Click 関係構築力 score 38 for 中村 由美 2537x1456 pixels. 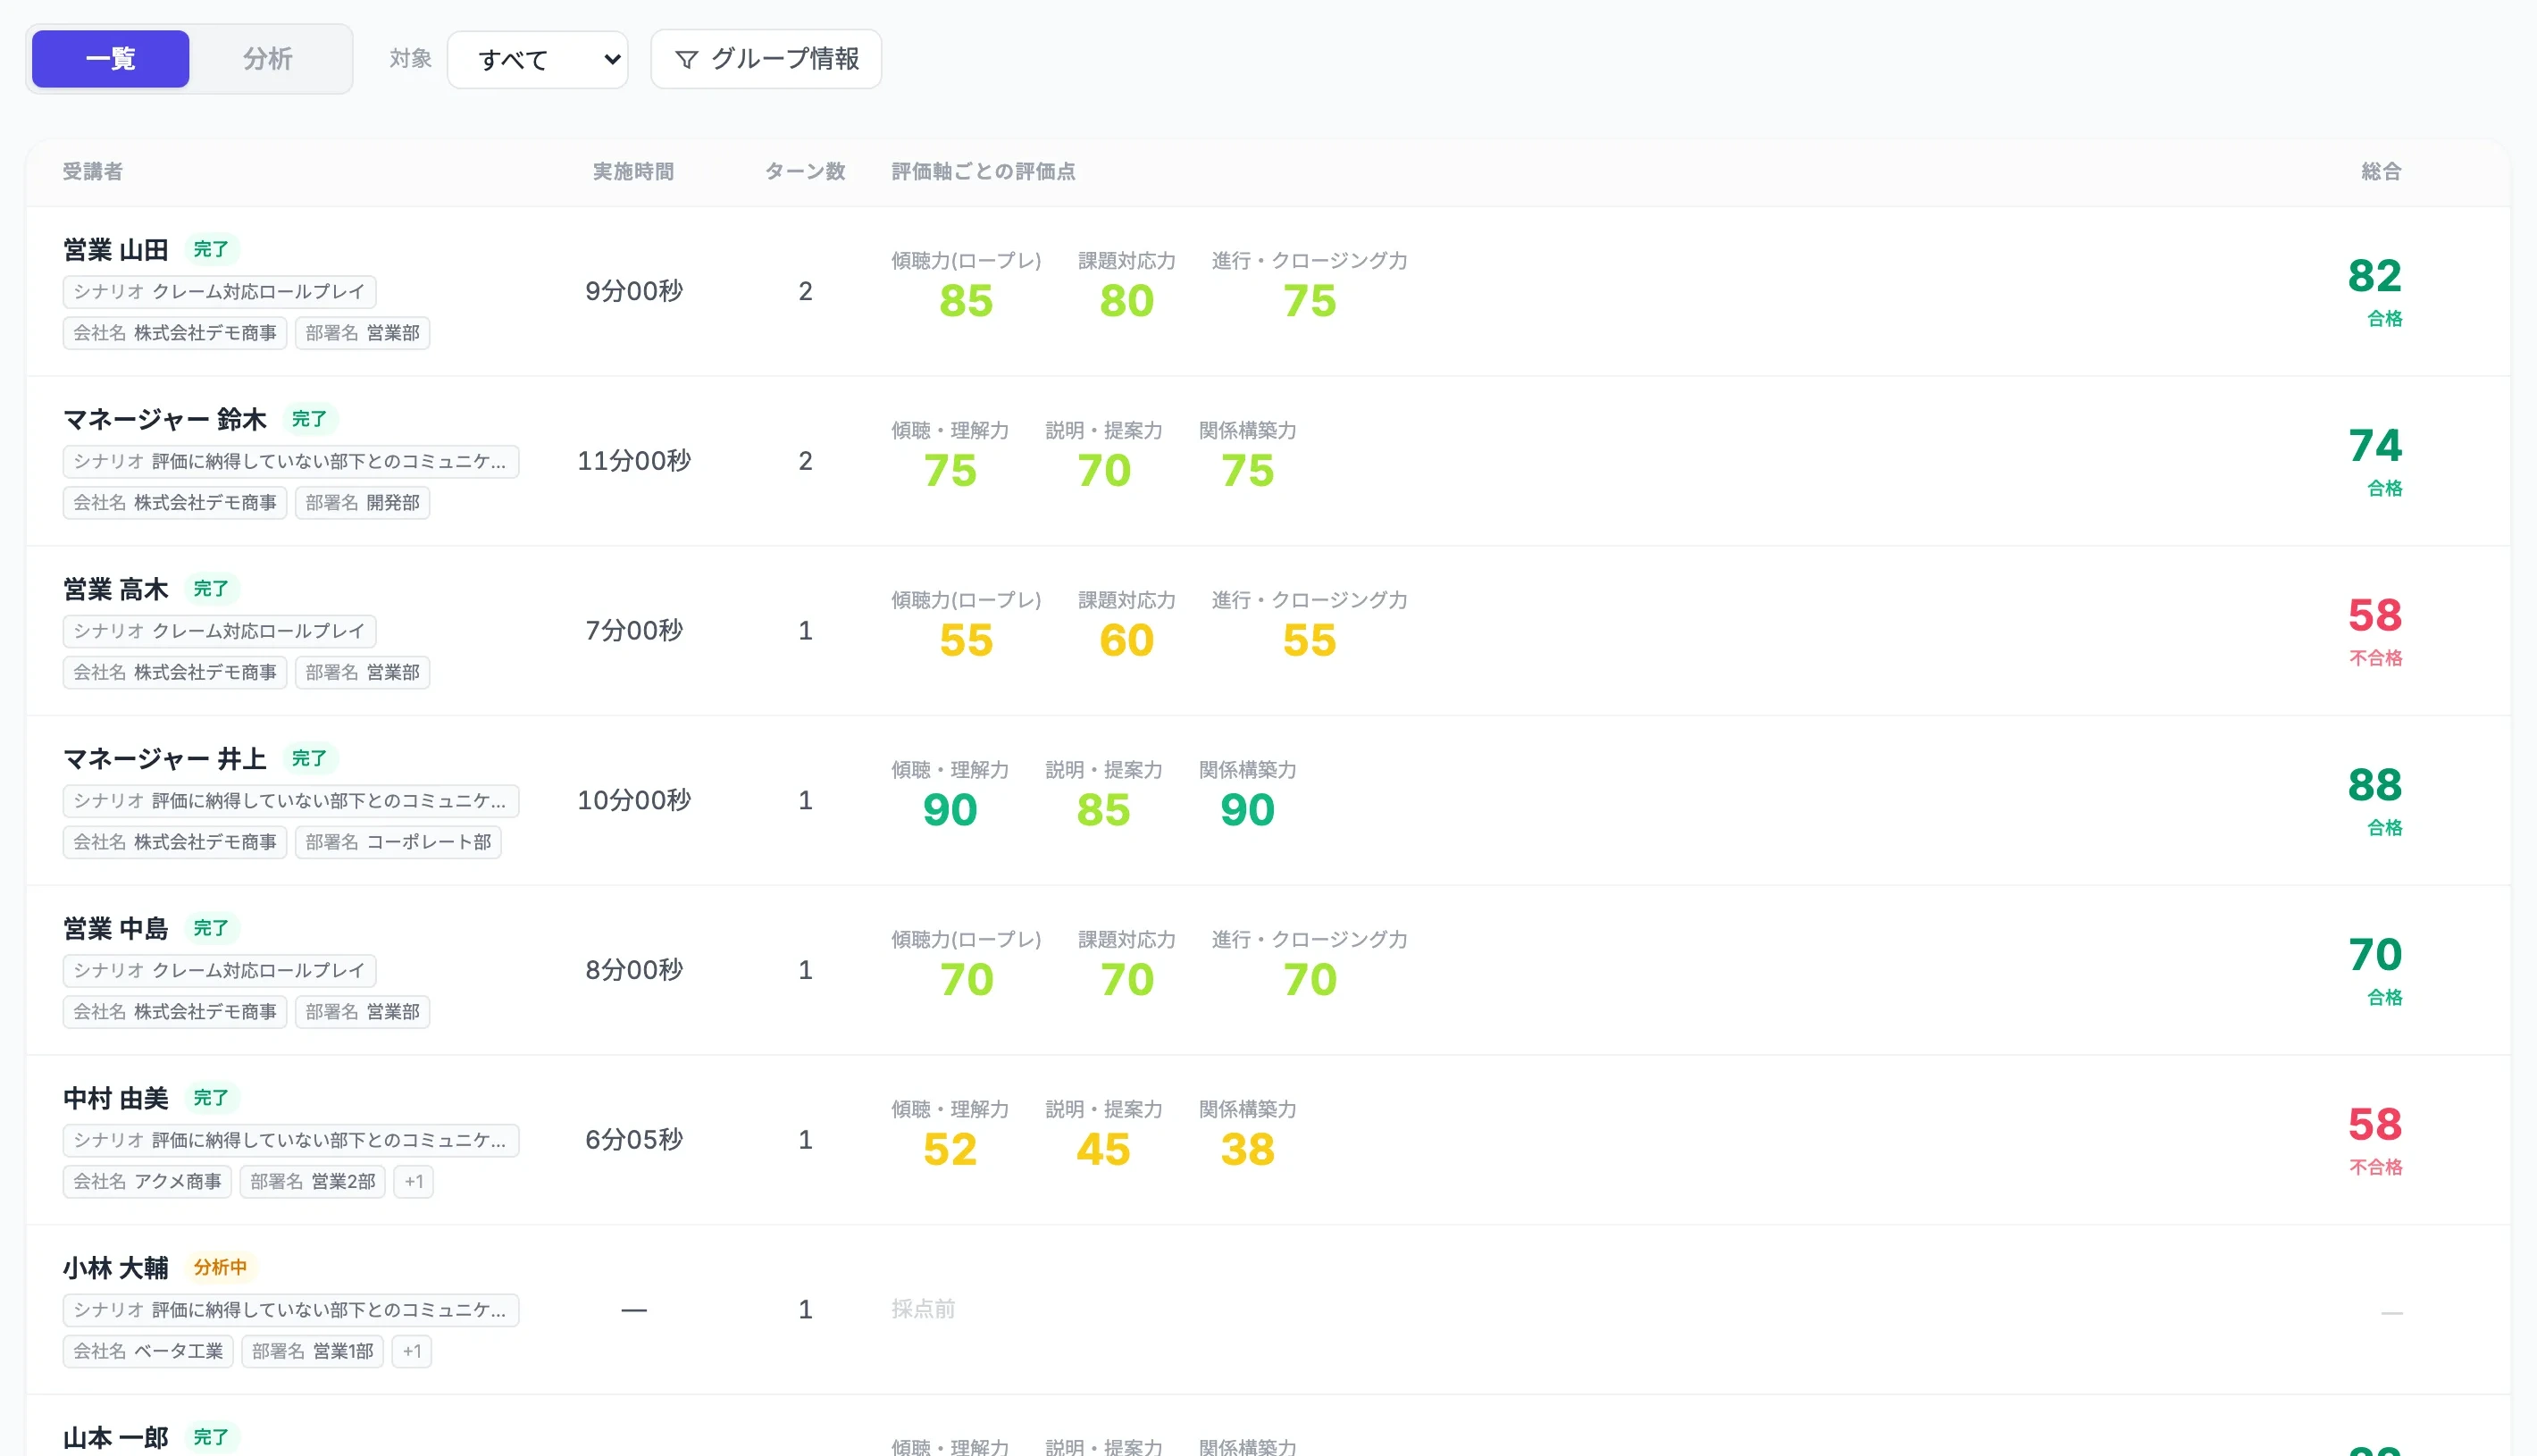tap(1248, 1150)
